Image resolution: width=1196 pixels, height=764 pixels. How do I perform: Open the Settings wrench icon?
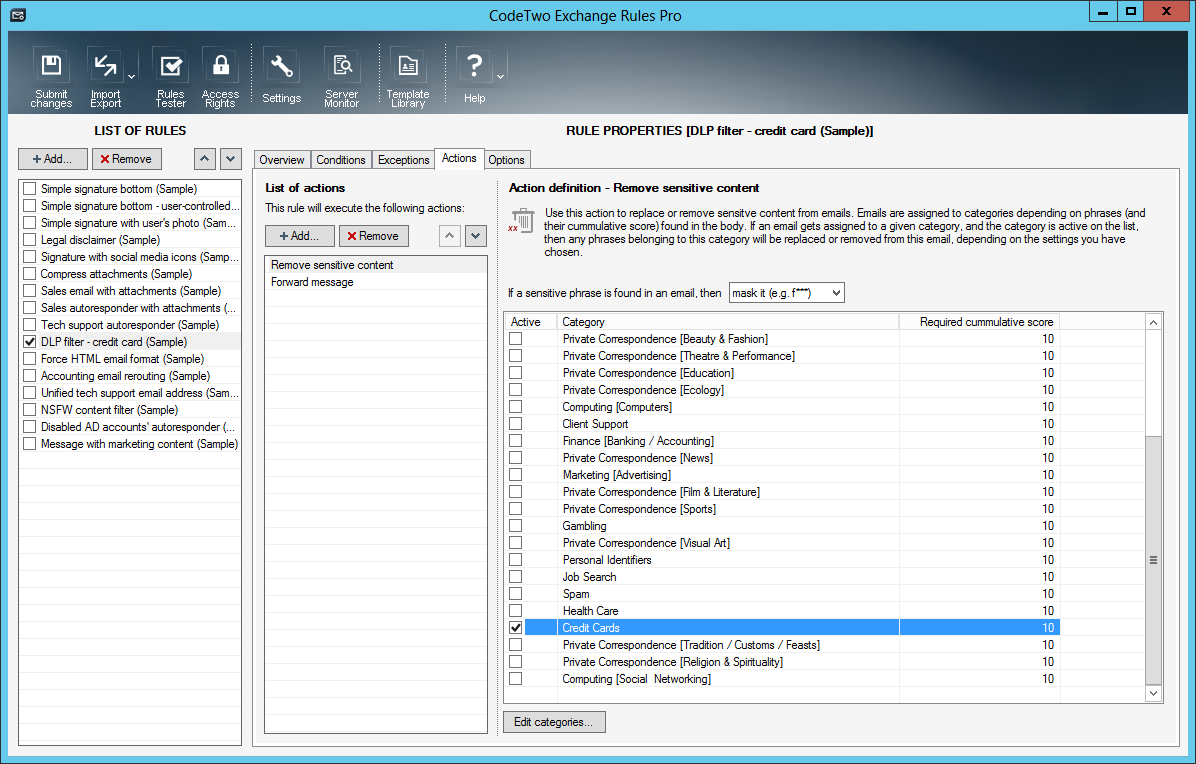coord(281,77)
